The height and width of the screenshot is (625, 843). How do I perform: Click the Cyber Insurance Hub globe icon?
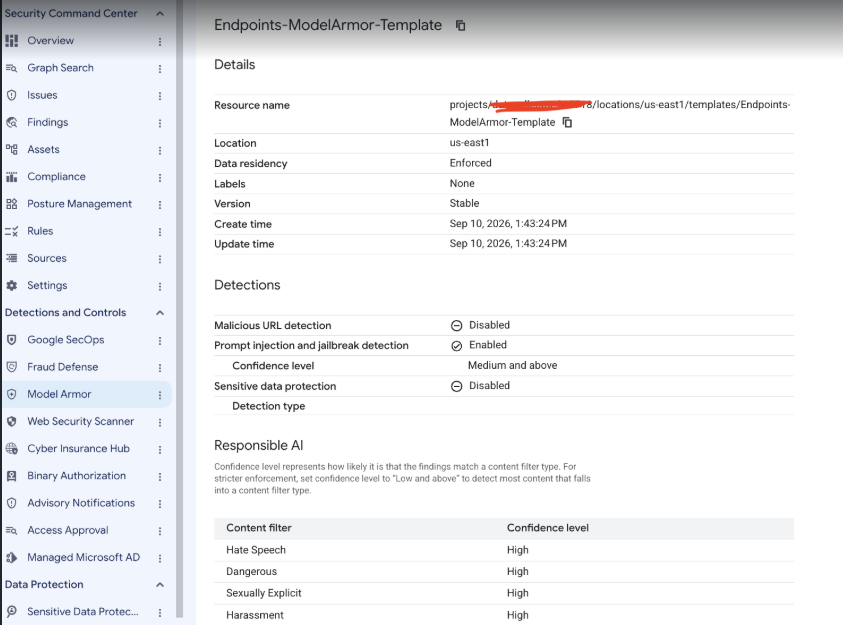coord(11,449)
